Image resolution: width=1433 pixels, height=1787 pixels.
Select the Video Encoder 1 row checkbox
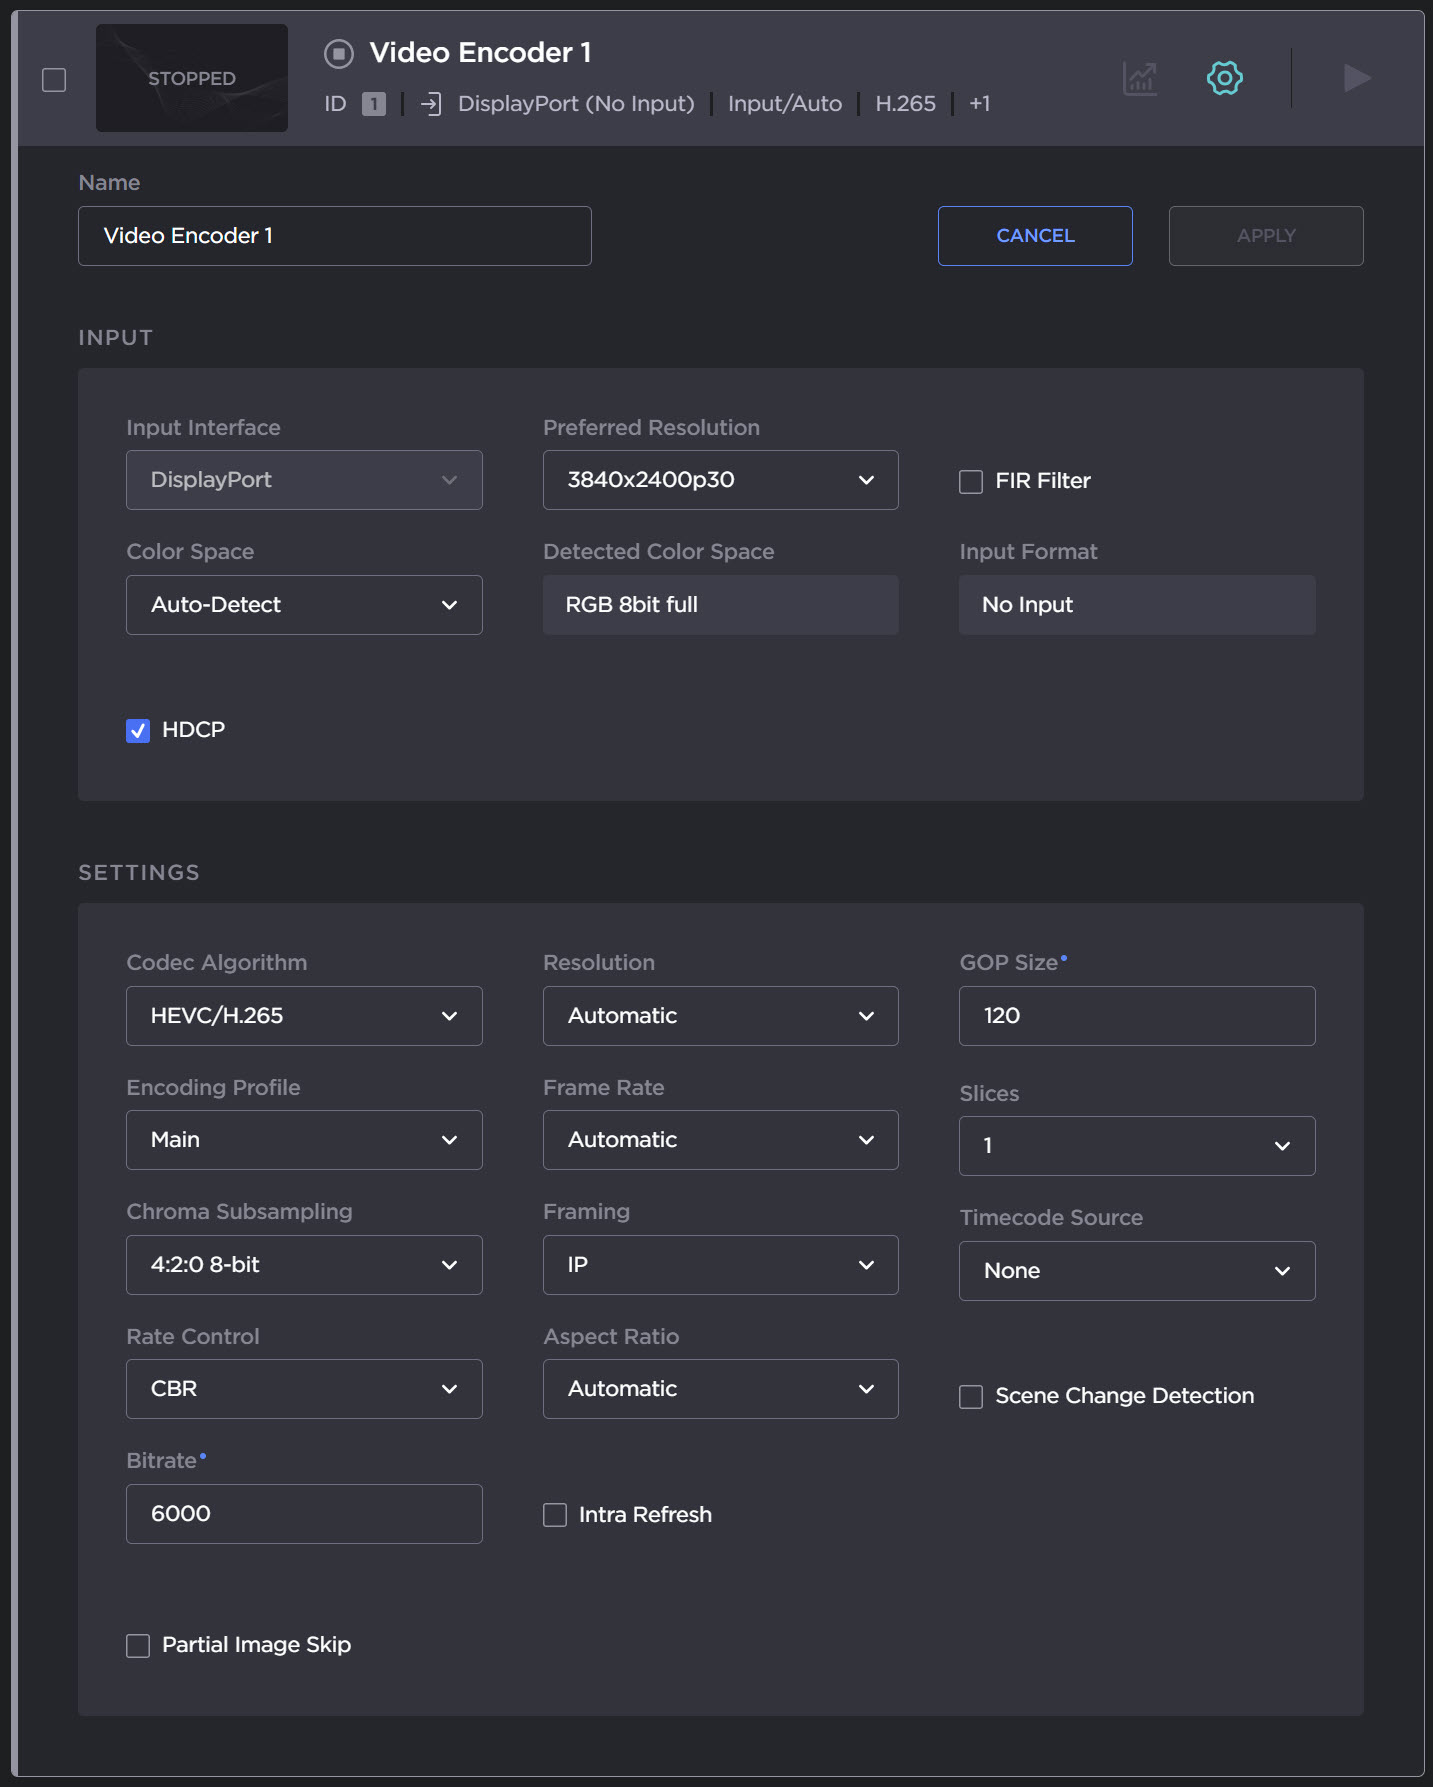pos(54,80)
